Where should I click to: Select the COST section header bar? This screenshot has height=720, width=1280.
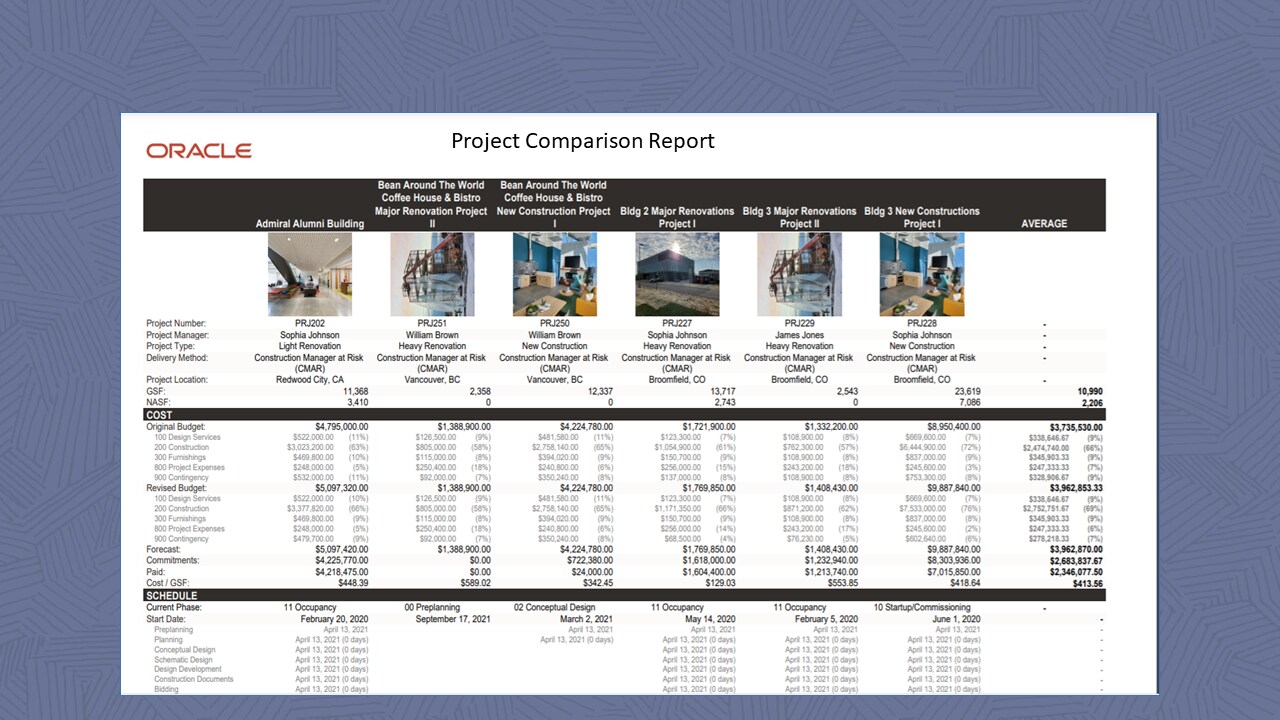point(625,414)
